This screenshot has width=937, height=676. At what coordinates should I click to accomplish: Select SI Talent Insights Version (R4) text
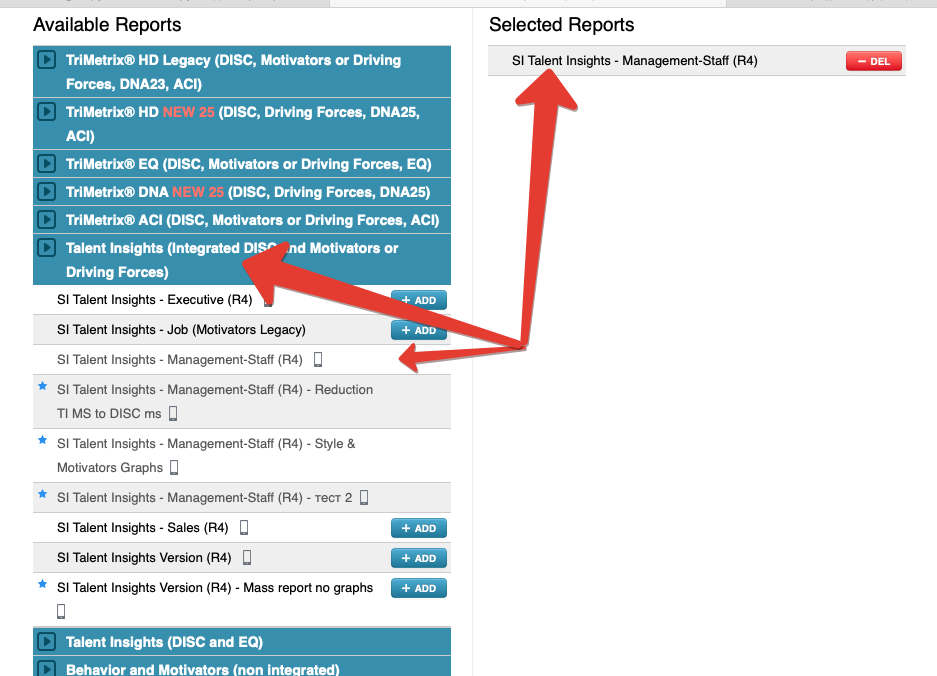144,557
